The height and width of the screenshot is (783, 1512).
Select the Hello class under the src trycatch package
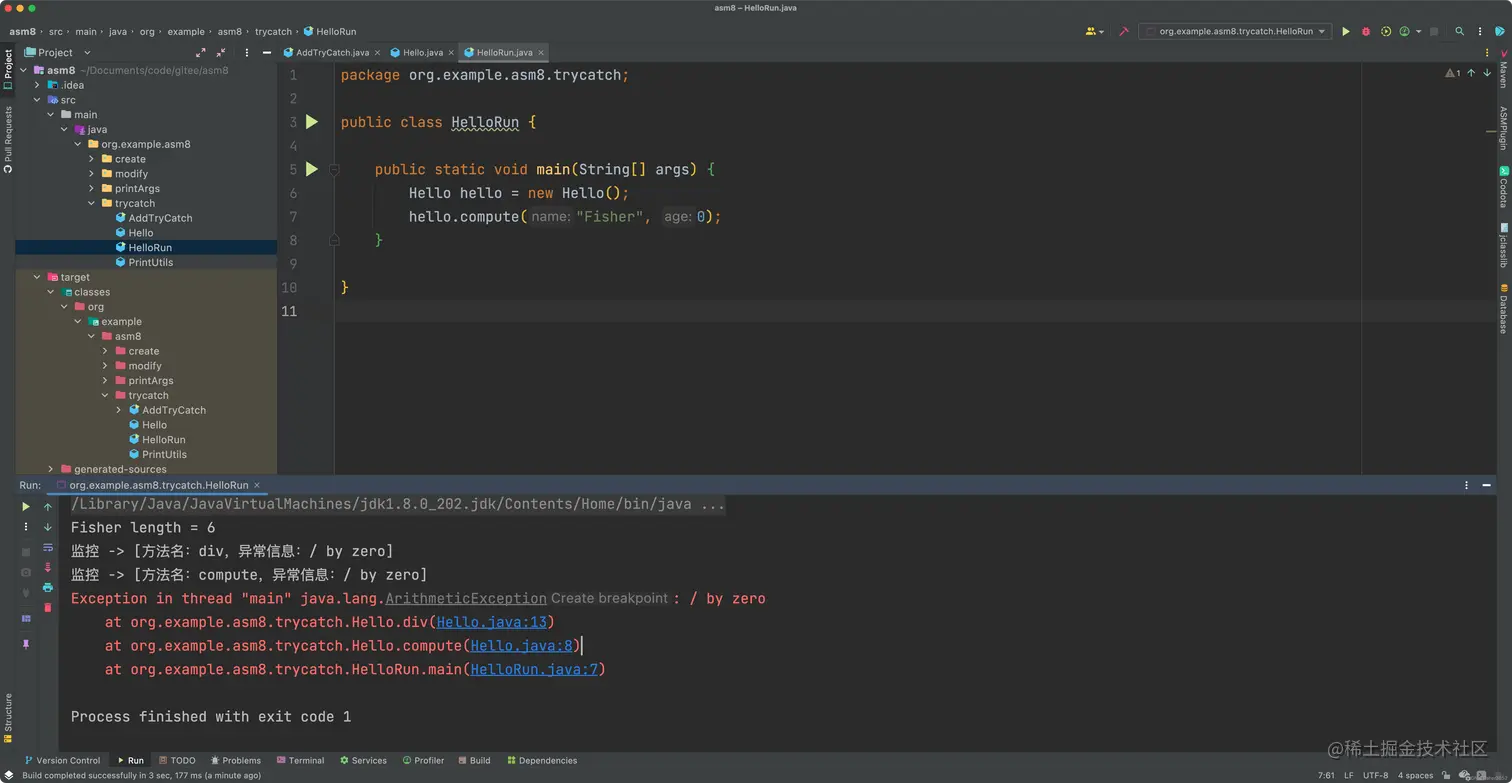point(140,233)
